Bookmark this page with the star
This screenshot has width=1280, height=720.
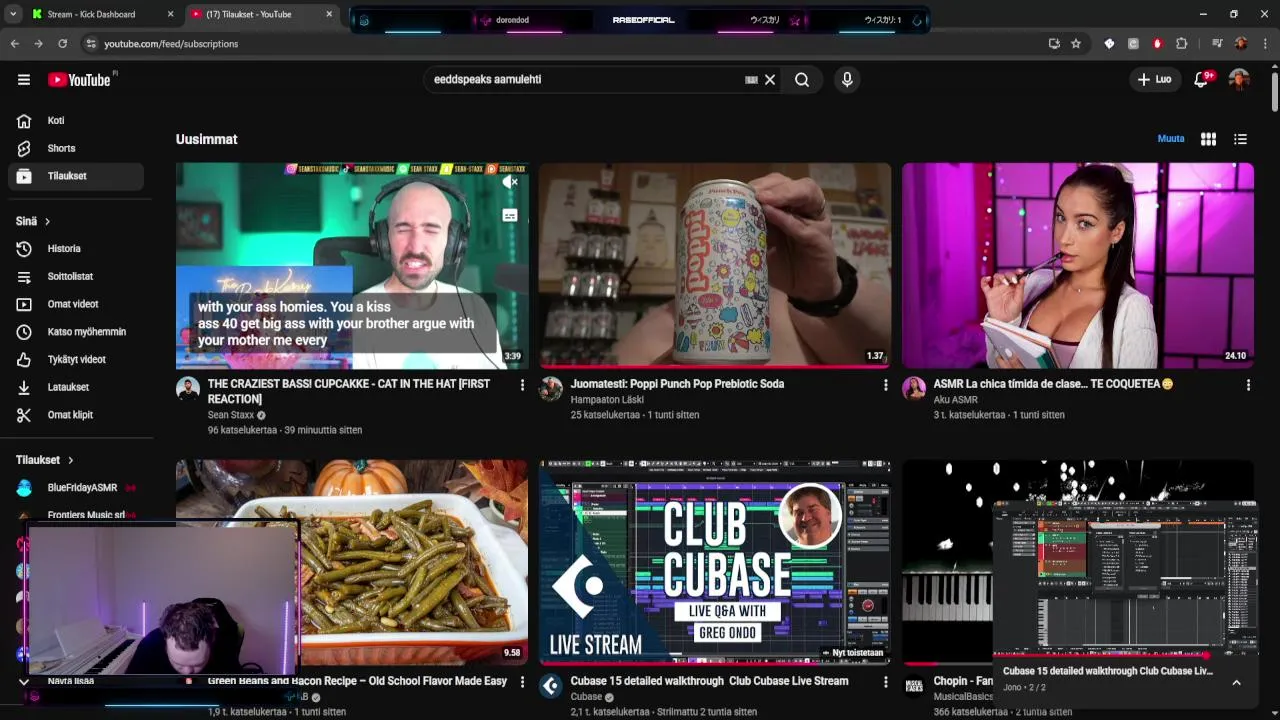click(x=1076, y=44)
